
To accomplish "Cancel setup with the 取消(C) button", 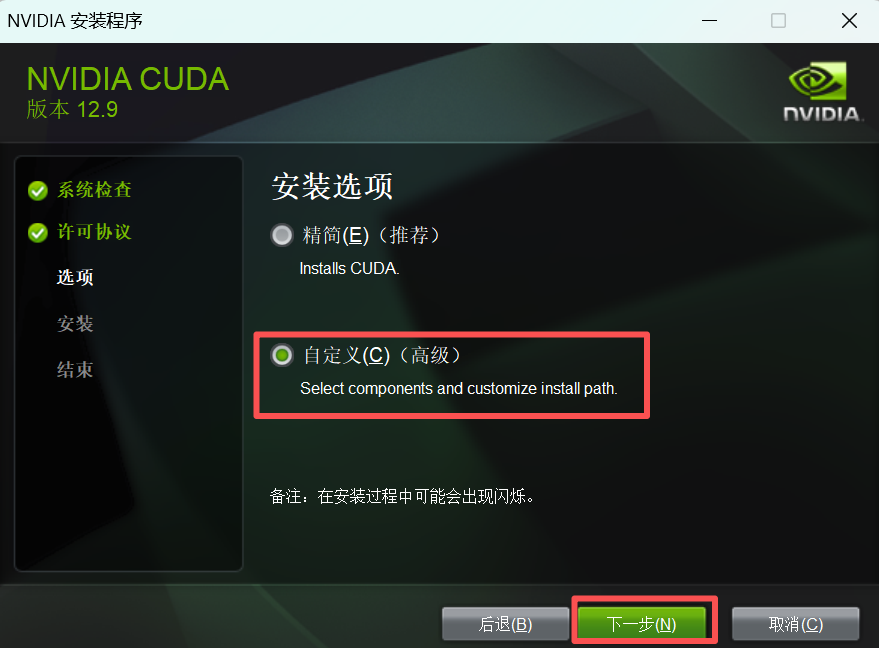I will pos(795,624).
